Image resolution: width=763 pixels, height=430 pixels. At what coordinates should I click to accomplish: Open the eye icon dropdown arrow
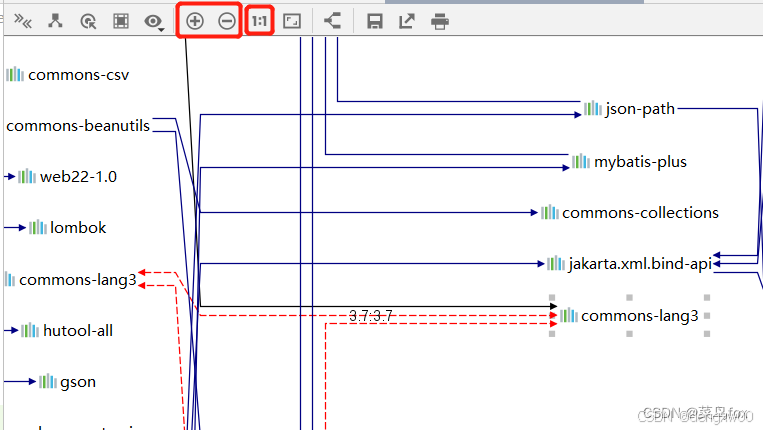(x=162, y=30)
